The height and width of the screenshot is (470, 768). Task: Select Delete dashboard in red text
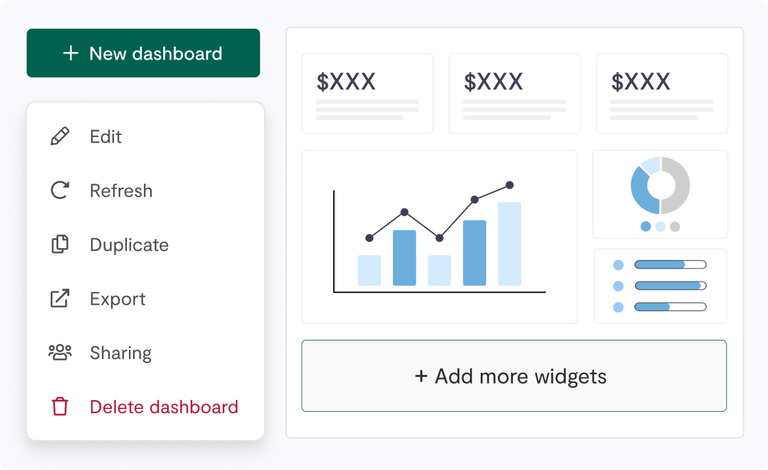point(164,407)
